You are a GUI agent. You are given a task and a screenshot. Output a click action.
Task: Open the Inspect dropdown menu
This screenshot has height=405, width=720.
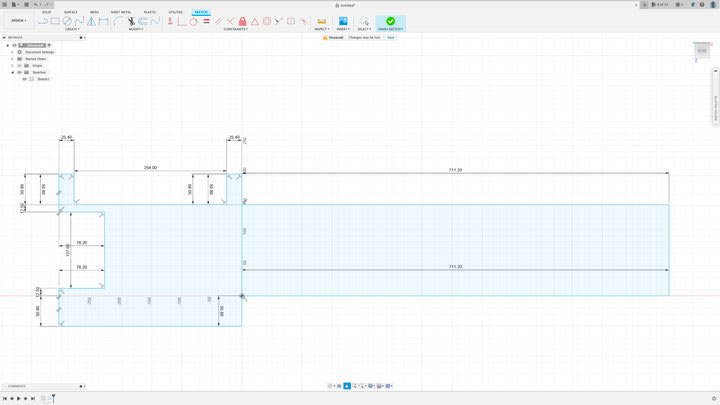(x=322, y=29)
